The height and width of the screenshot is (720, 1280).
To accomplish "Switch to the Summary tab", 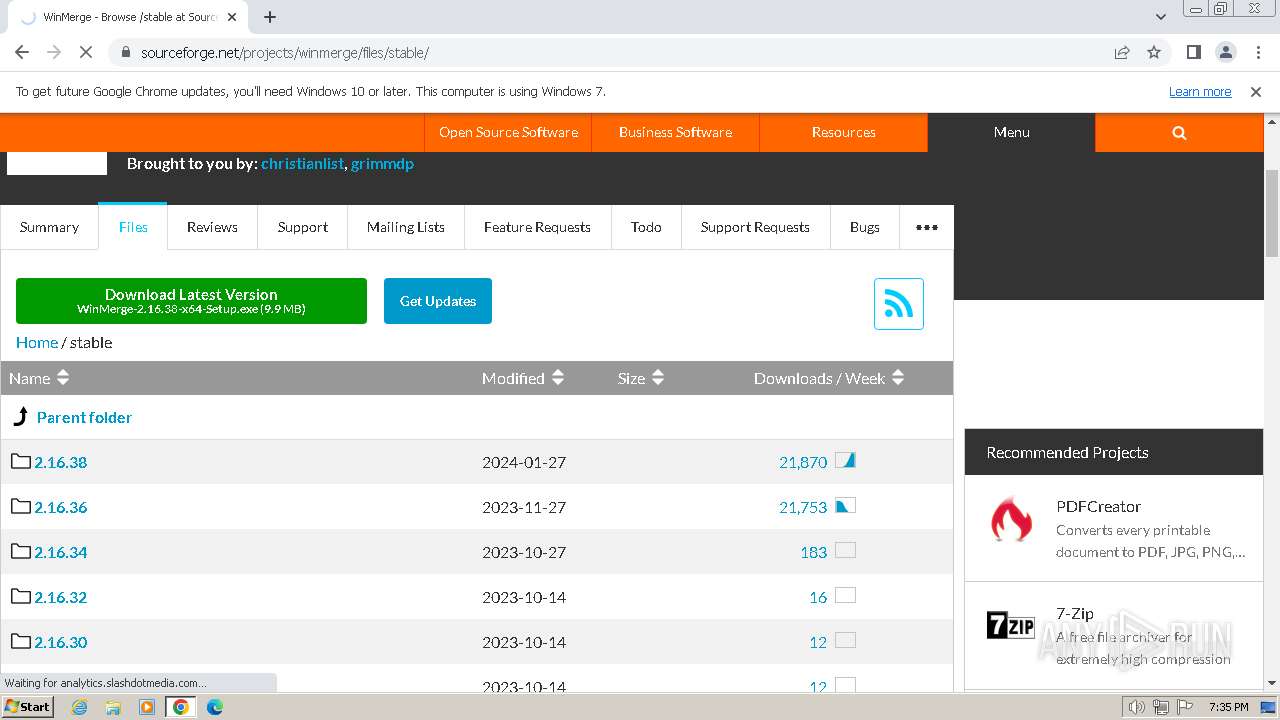I will (x=49, y=227).
